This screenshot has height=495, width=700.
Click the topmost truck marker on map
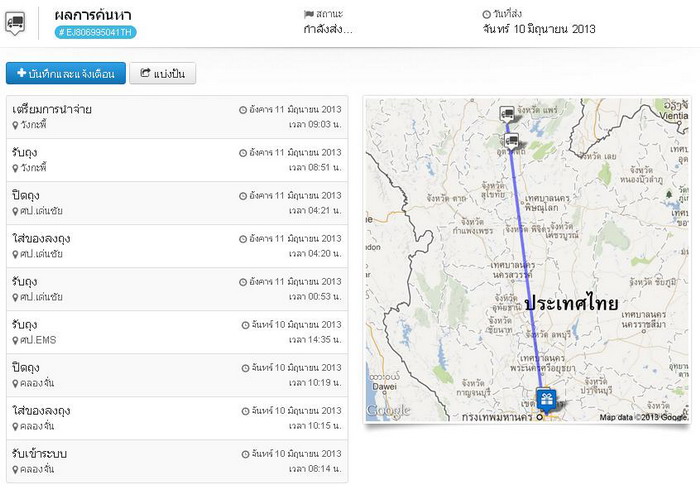(x=507, y=114)
